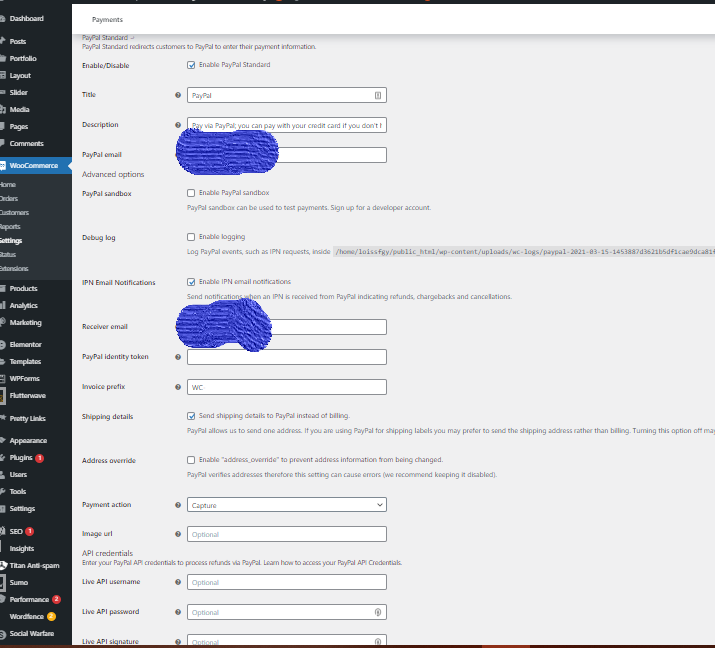Open Marketing in the sidebar

click(x=26, y=322)
